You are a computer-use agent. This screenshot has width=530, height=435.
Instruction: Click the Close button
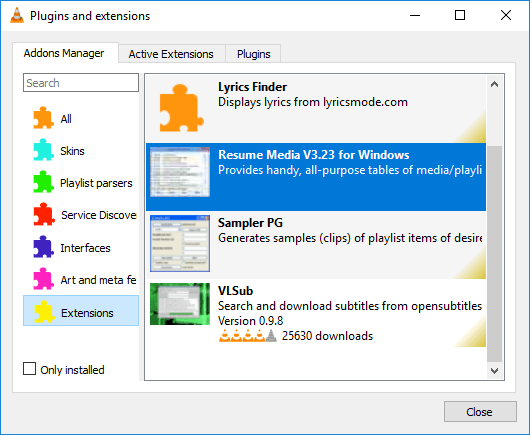point(480,412)
